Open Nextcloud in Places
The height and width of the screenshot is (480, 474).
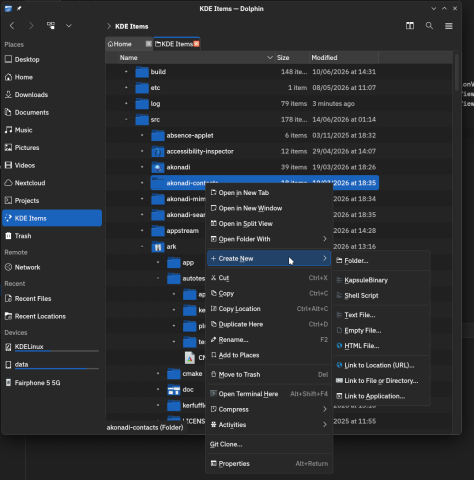point(52,183)
